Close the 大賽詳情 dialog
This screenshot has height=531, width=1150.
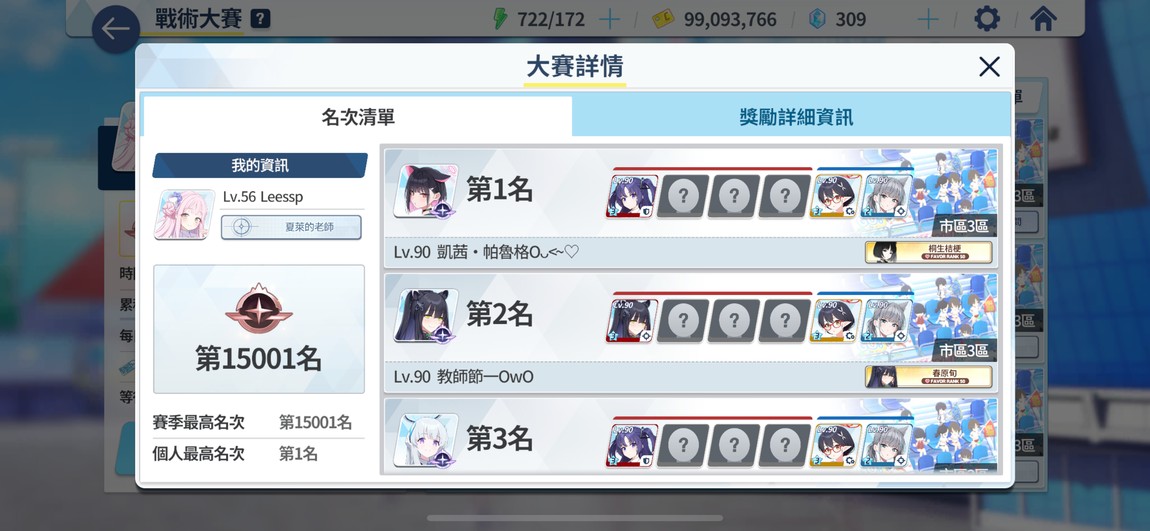pos(989,67)
